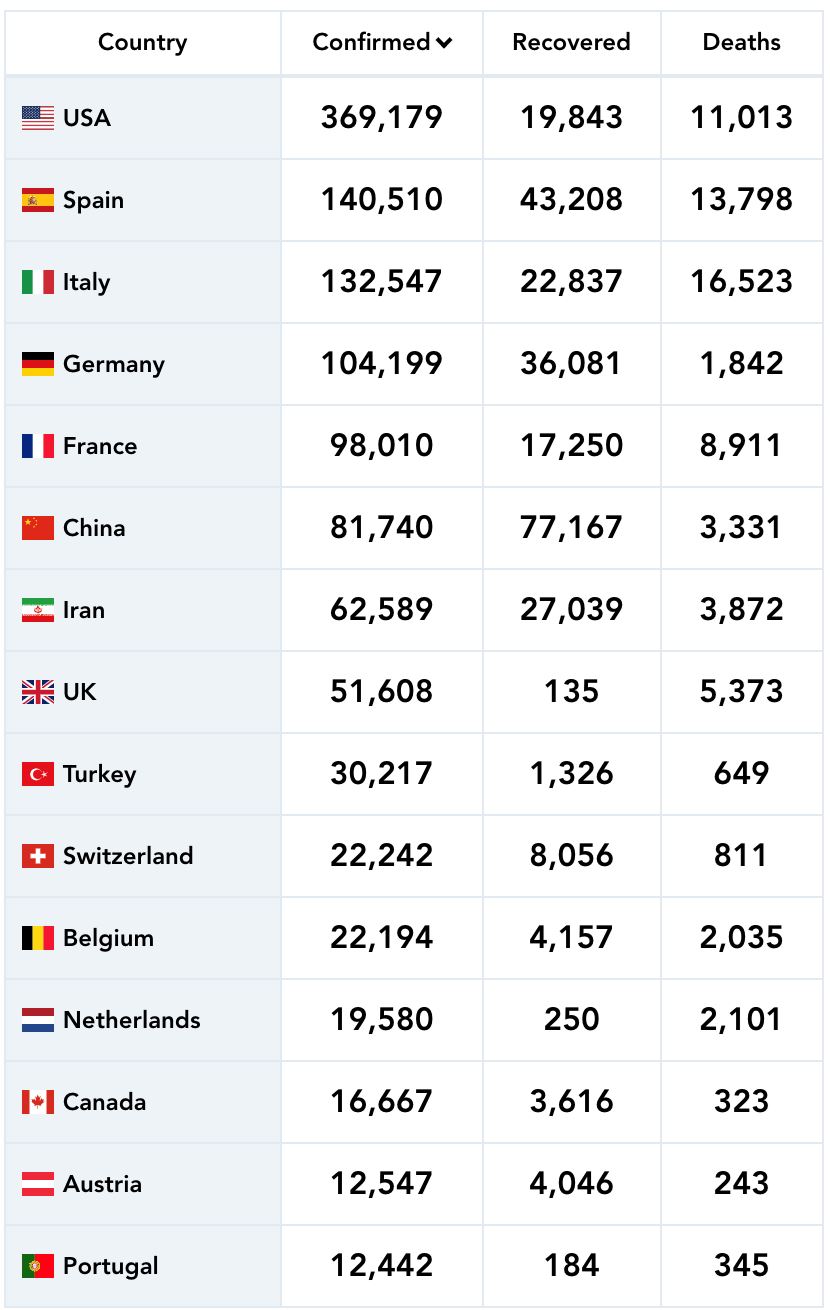Image resolution: width=830 pixels, height=1310 pixels.
Task: Click the USA flag icon
Action: click(38, 118)
